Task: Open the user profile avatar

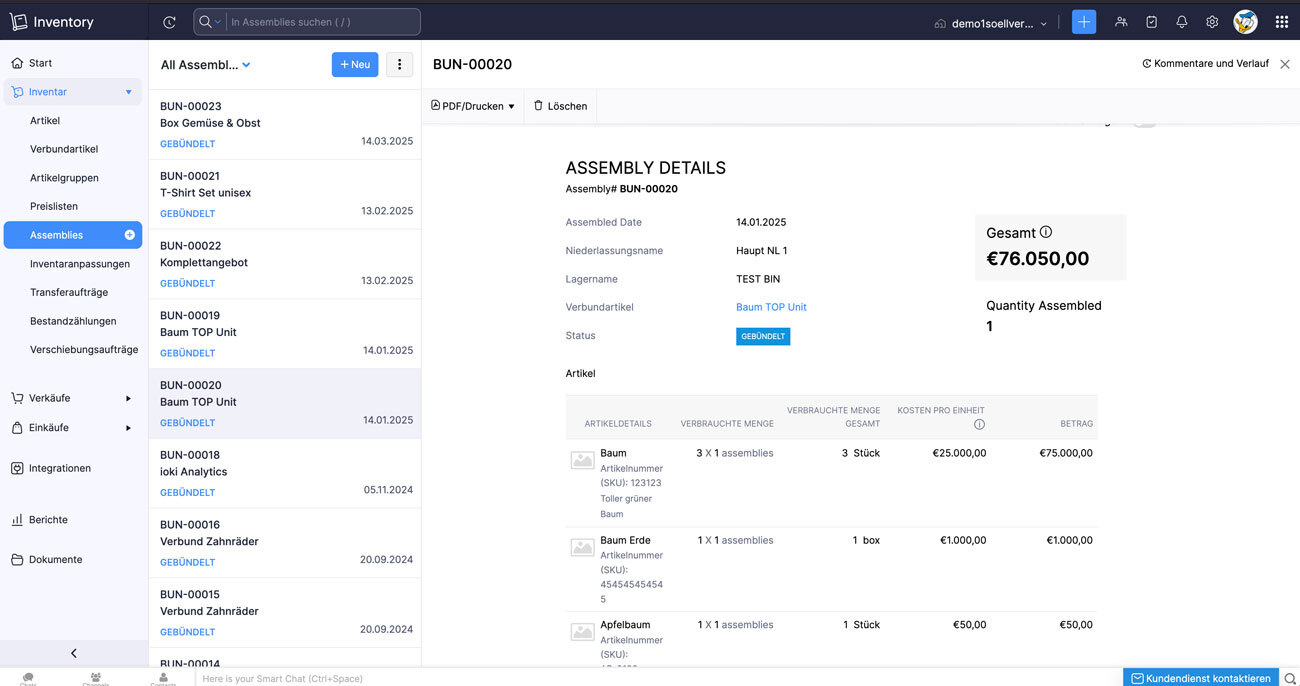Action: (1245, 22)
